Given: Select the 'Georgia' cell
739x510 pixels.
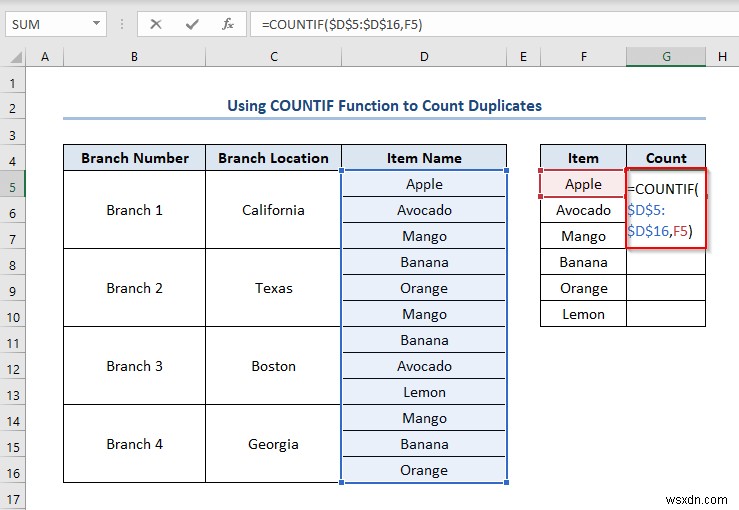Looking at the screenshot, I should (x=273, y=444).
